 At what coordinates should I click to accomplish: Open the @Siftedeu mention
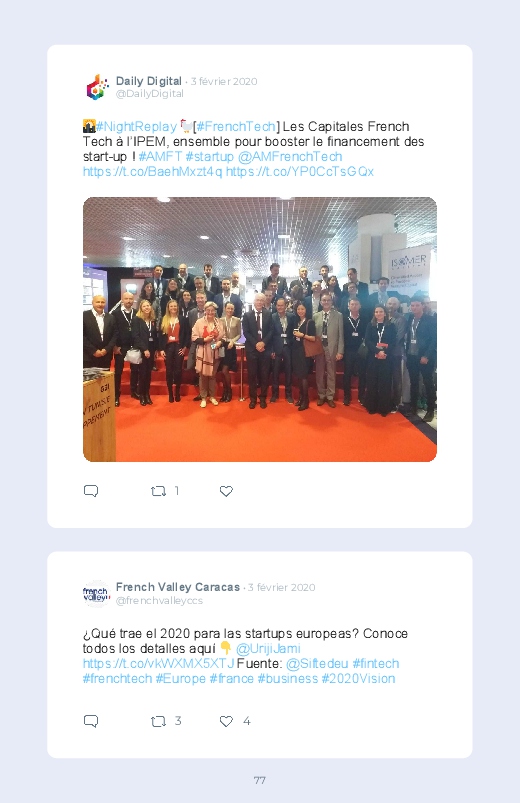[317, 664]
